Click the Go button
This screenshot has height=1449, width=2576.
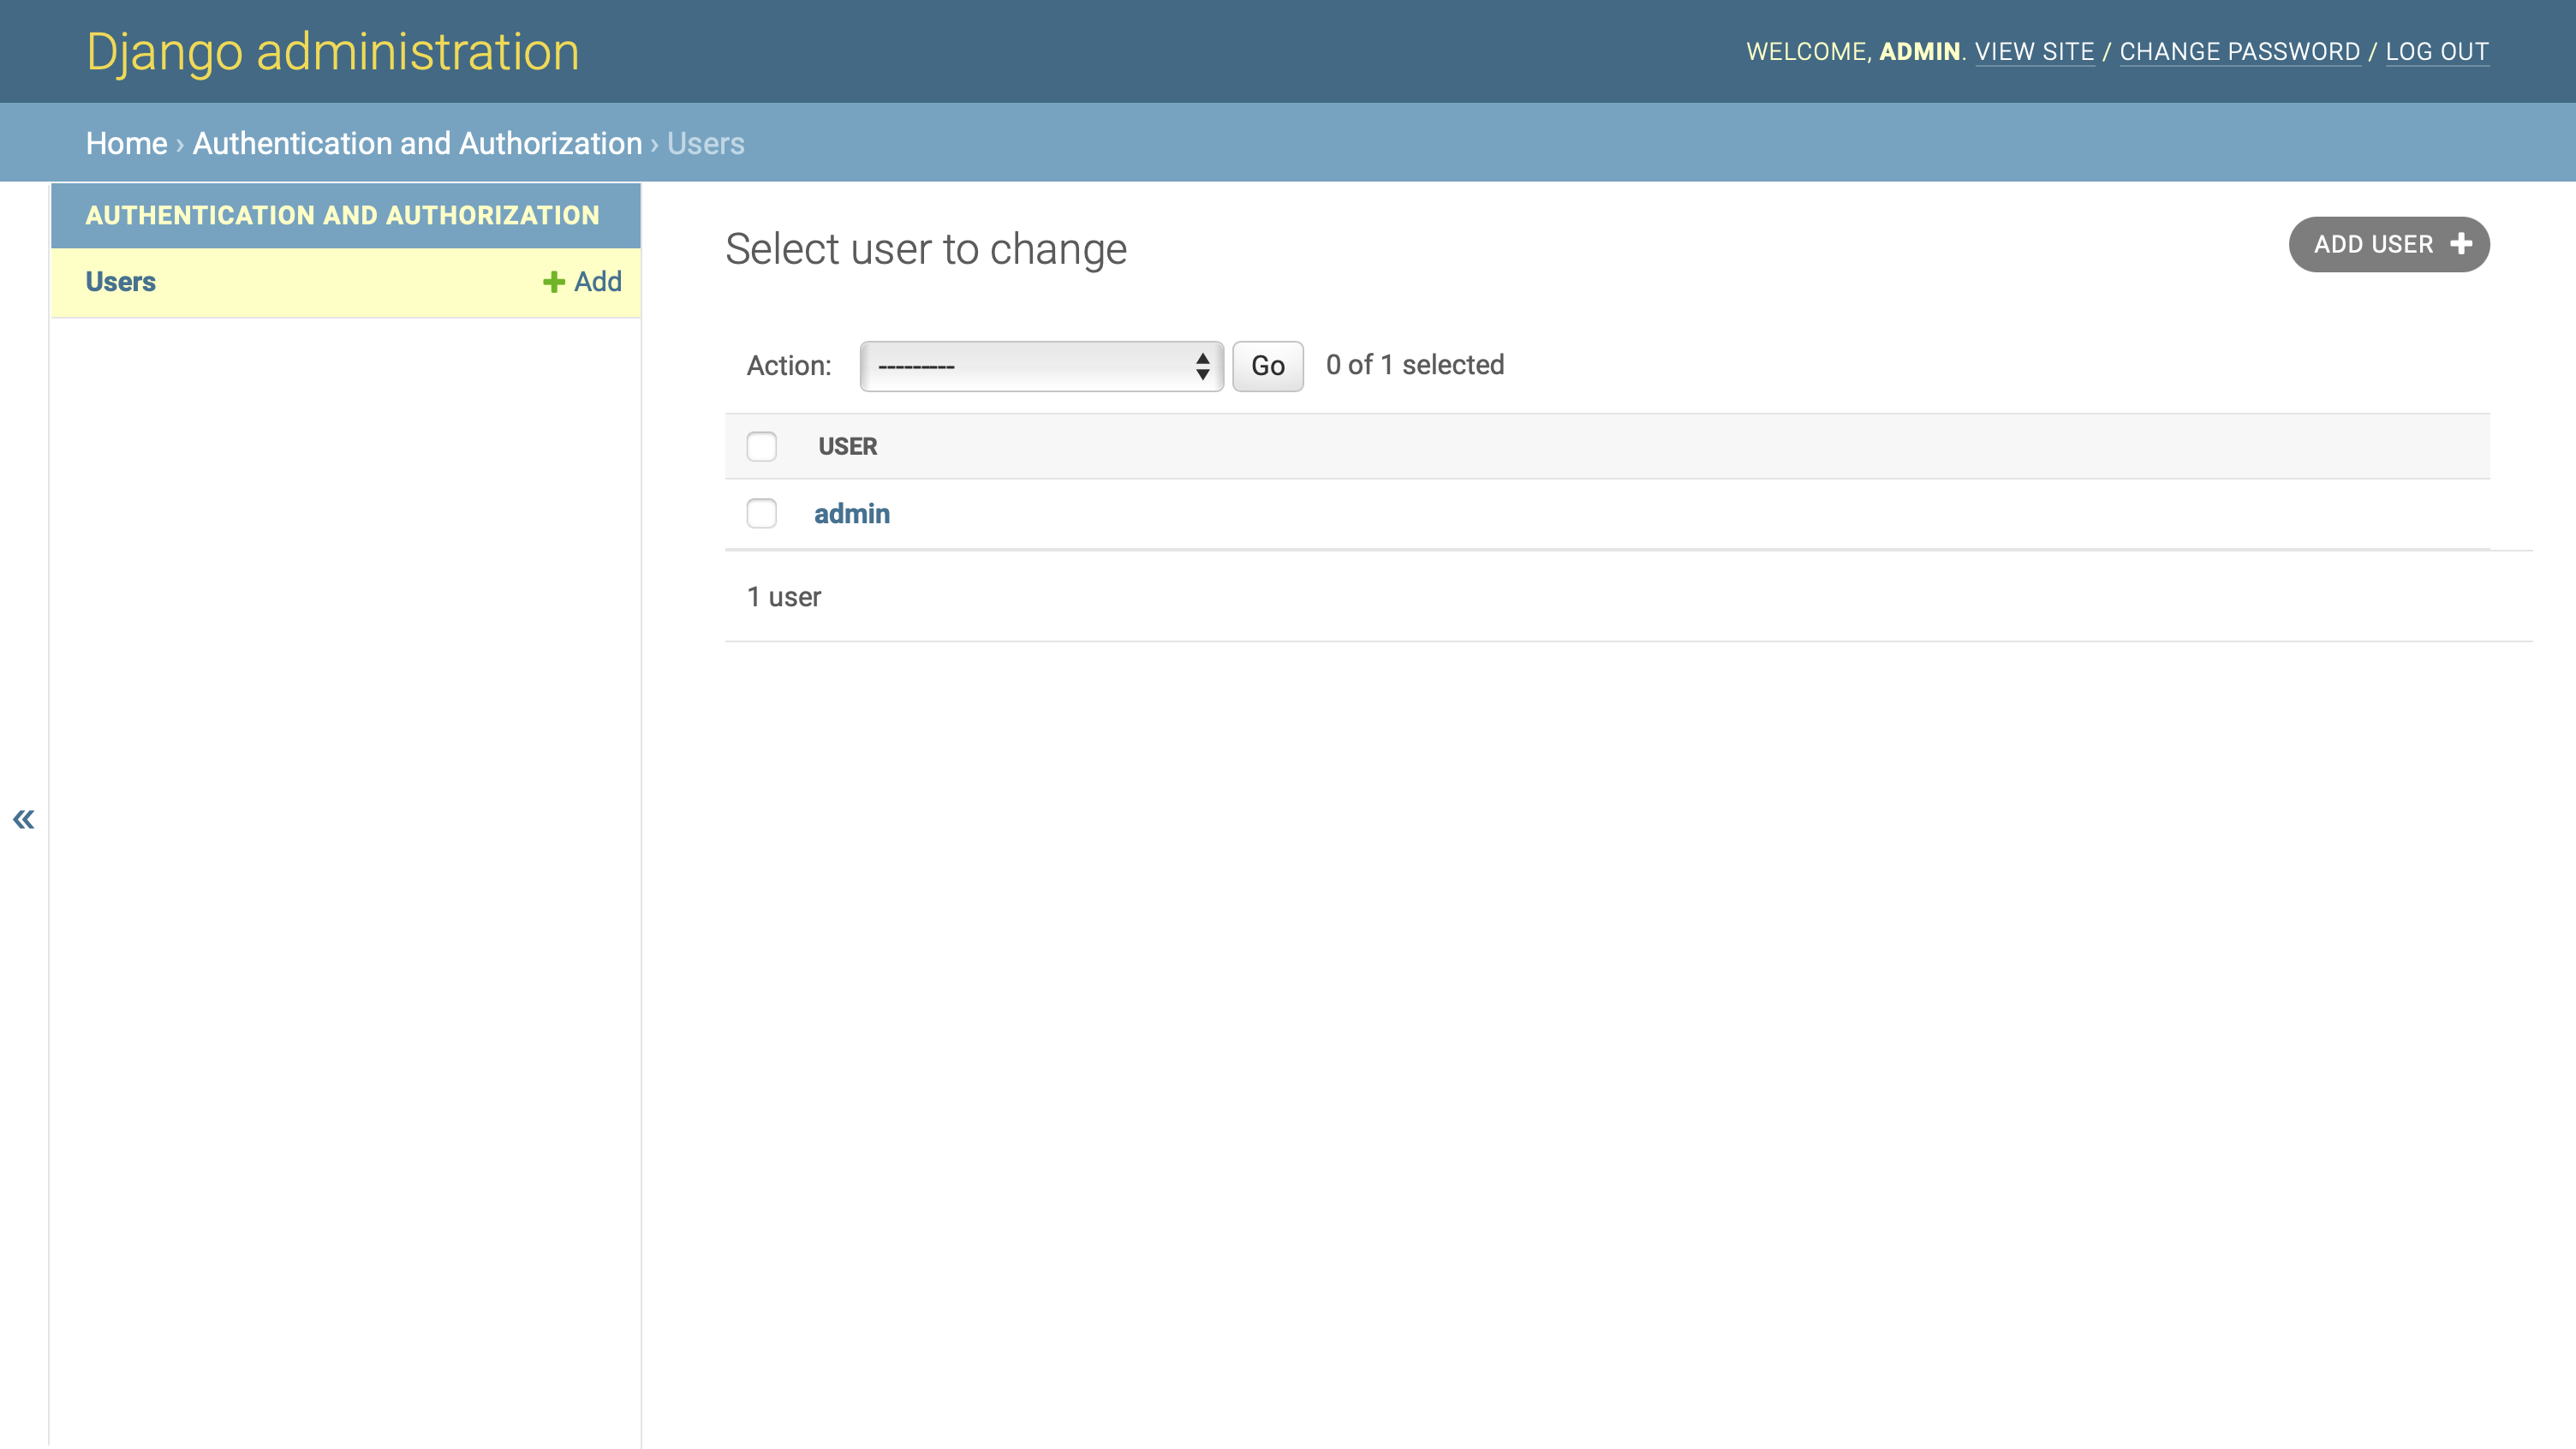click(x=1266, y=366)
